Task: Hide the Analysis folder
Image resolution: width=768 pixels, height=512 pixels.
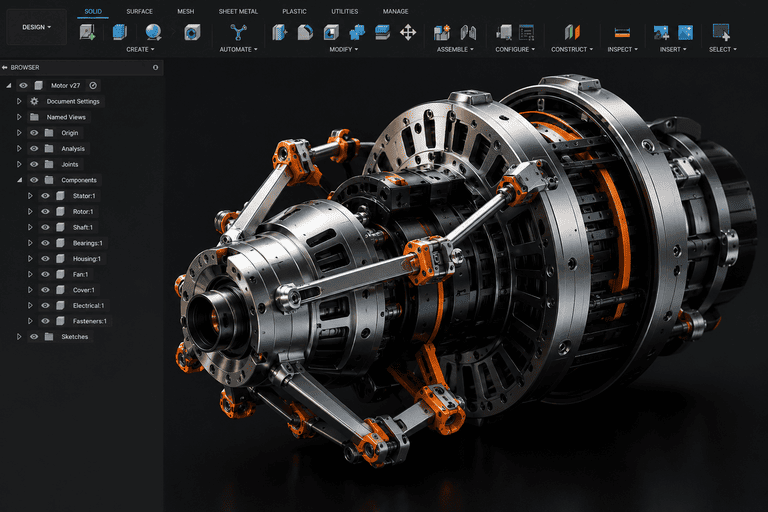Action: point(34,148)
